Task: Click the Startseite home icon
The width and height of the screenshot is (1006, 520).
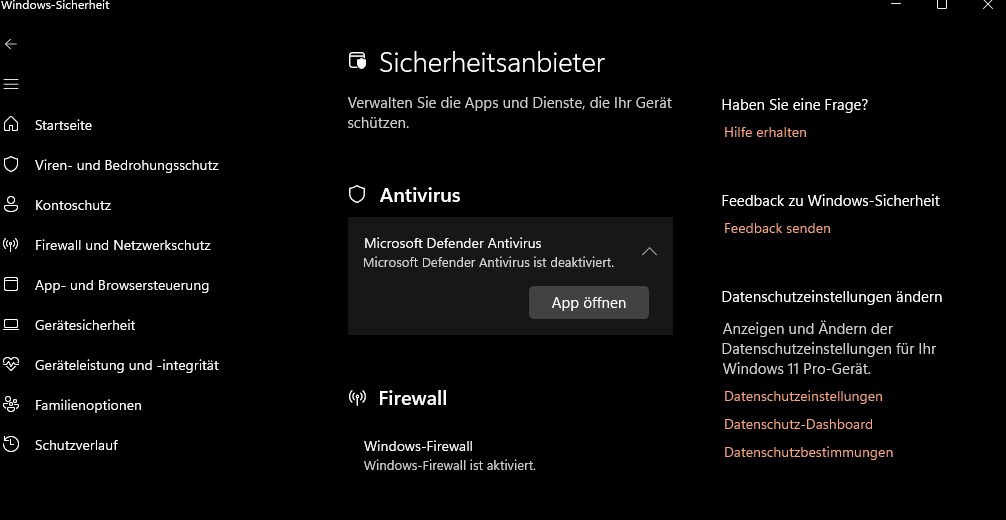Action: click(x=11, y=125)
